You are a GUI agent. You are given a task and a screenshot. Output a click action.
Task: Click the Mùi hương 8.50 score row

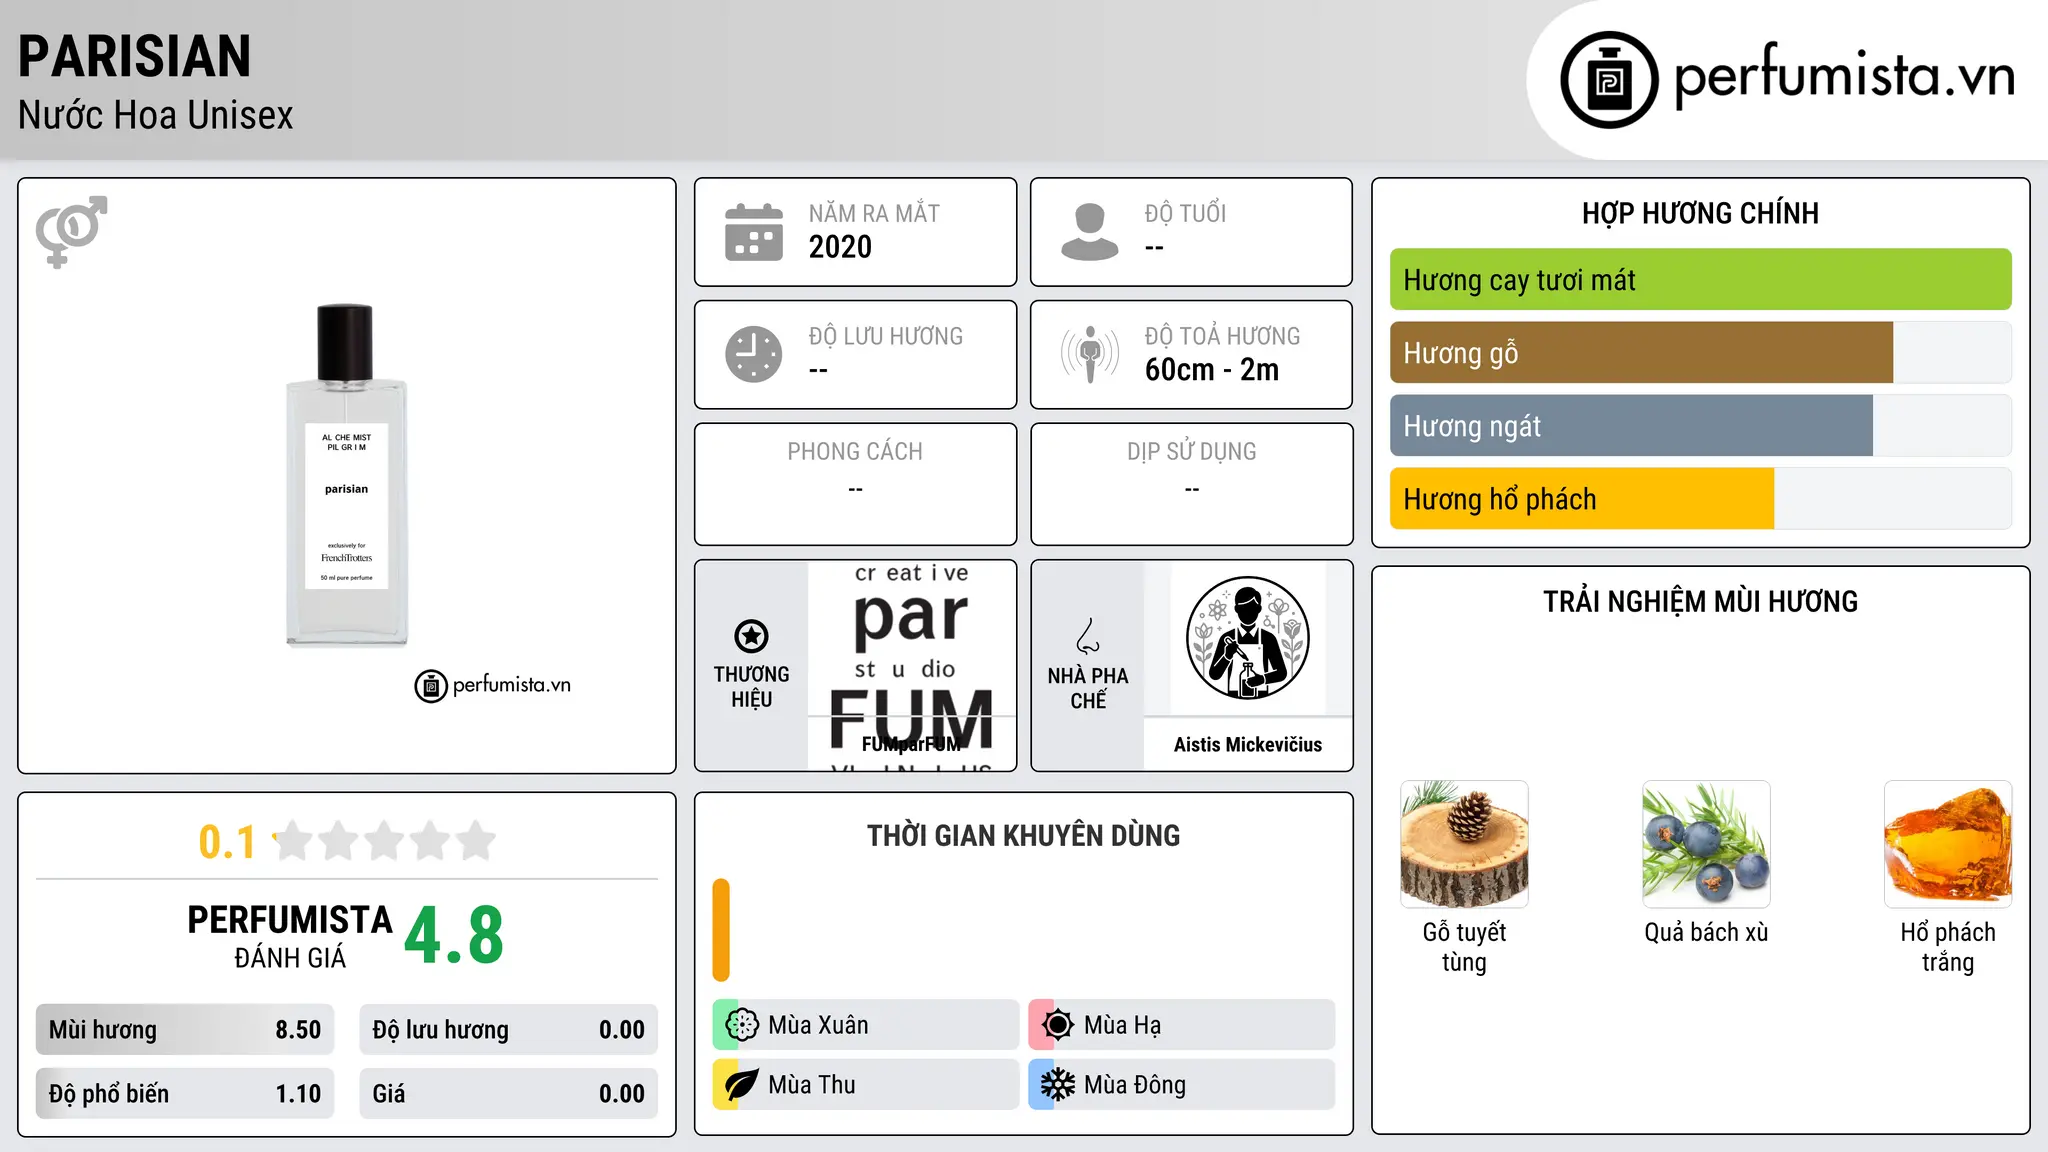185,1030
